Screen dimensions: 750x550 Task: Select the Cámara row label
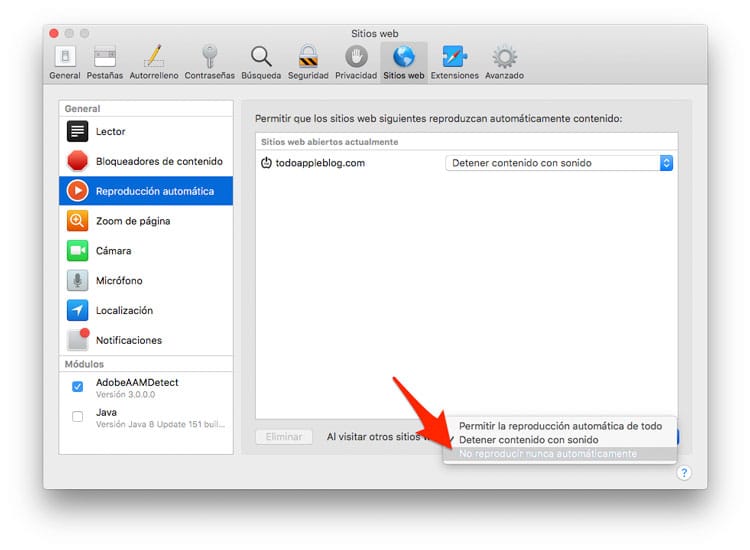113,251
